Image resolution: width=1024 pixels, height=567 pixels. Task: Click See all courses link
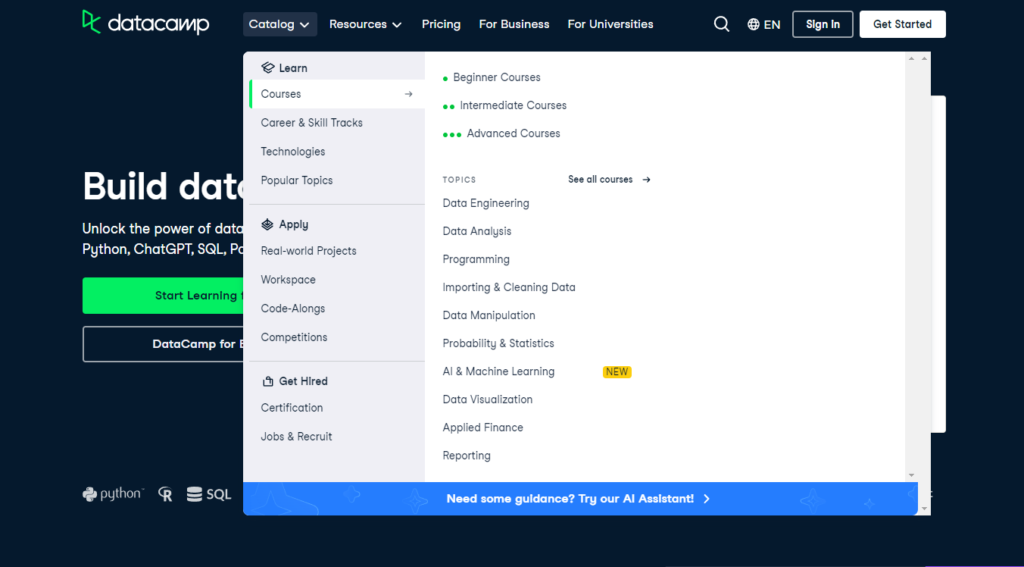609,180
